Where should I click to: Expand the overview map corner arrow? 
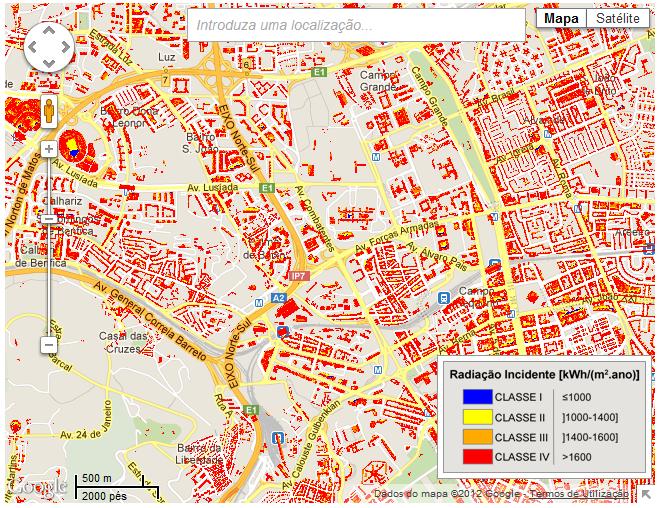(x=645, y=494)
